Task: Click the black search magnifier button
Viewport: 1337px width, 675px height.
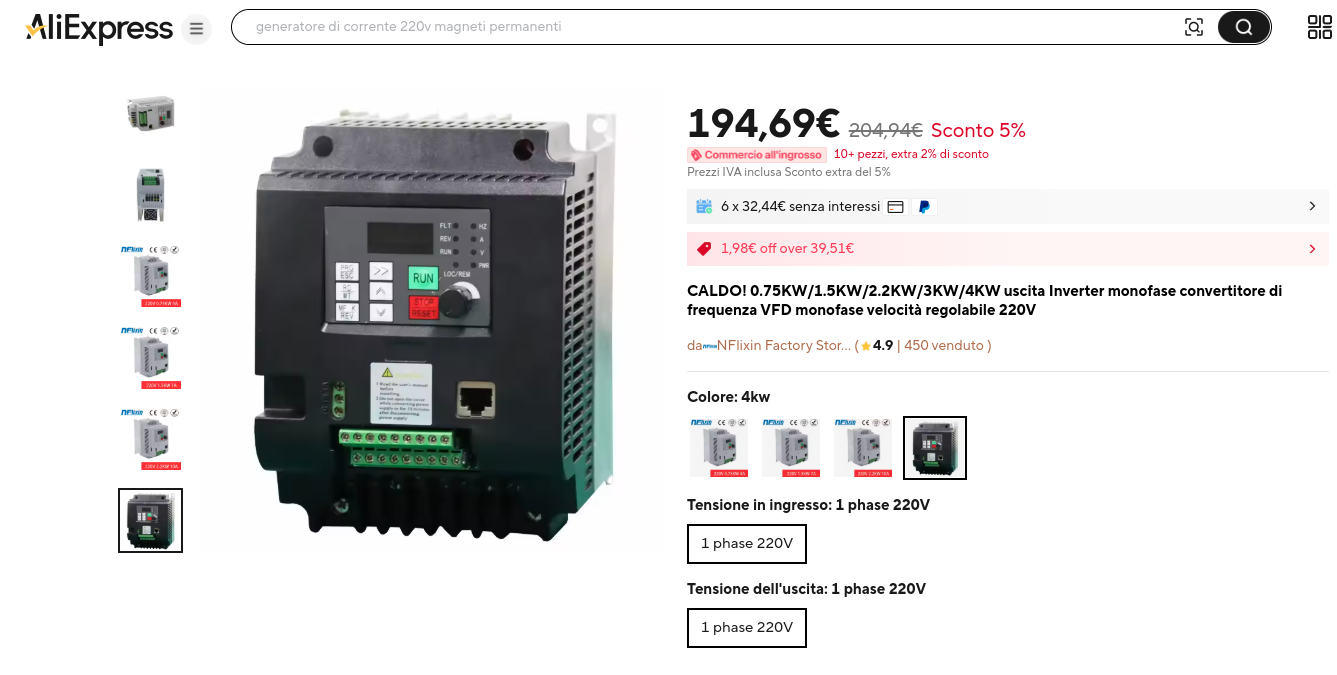Action: click(x=1244, y=27)
